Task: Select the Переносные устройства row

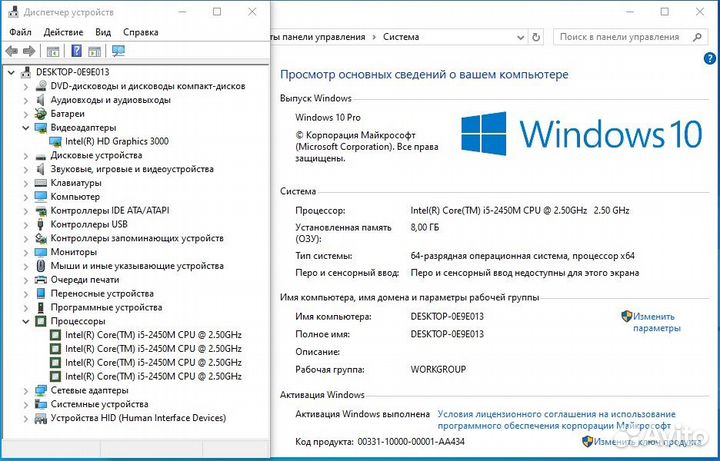Action: pyautogui.click(x=102, y=293)
